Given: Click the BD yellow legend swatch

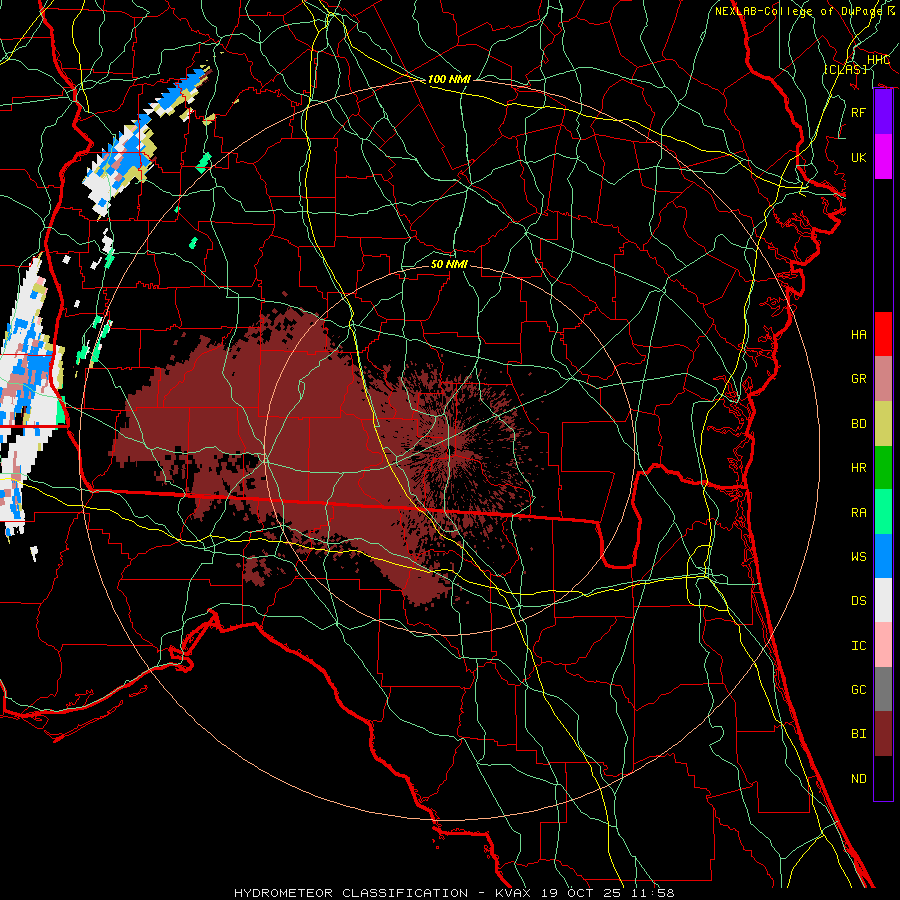Looking at the screenshot, I should tap(883, 424).
